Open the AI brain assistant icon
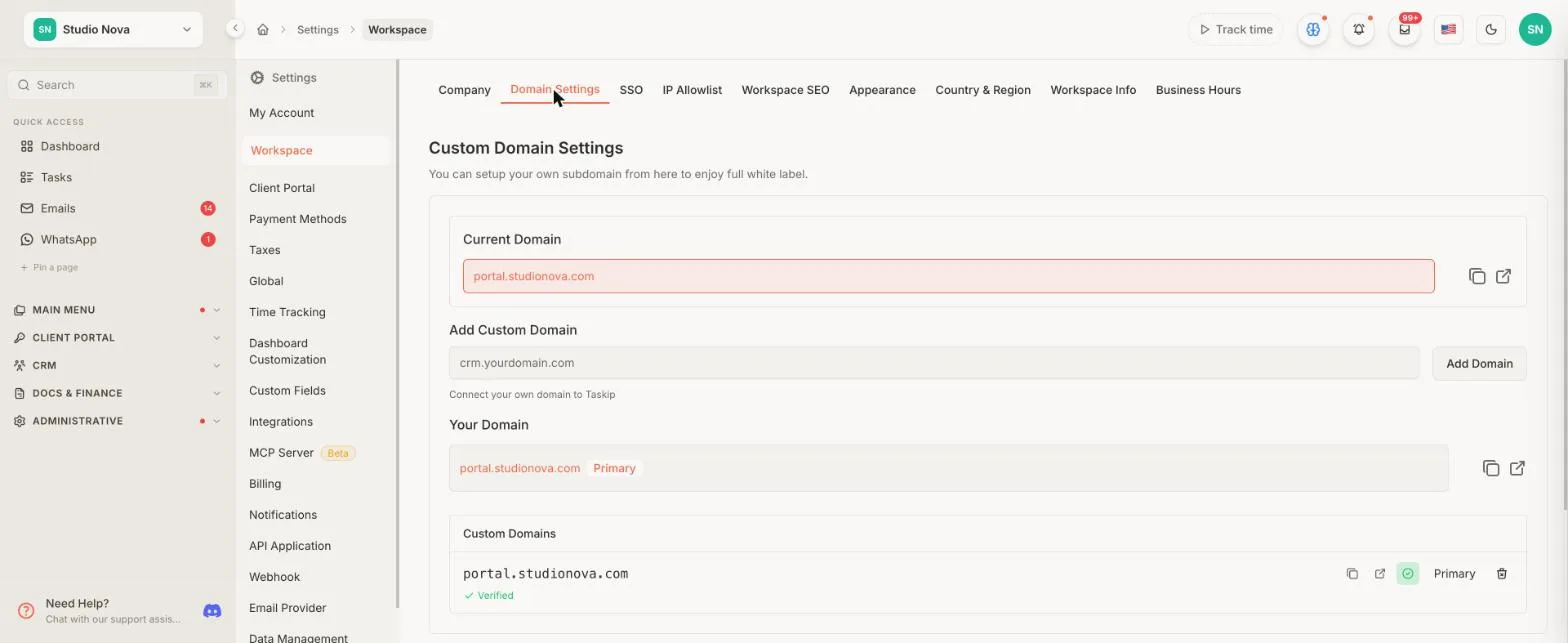 1313,30
